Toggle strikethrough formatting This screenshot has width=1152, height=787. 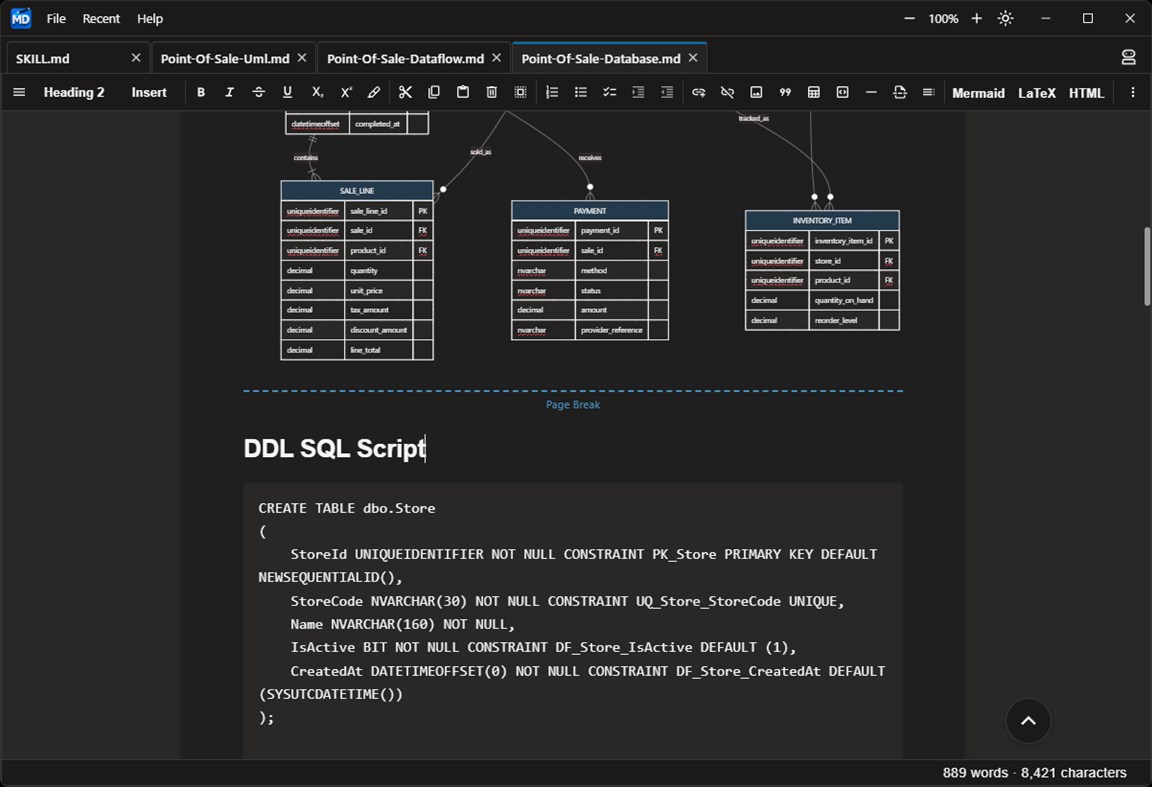(x=259, y=93)
